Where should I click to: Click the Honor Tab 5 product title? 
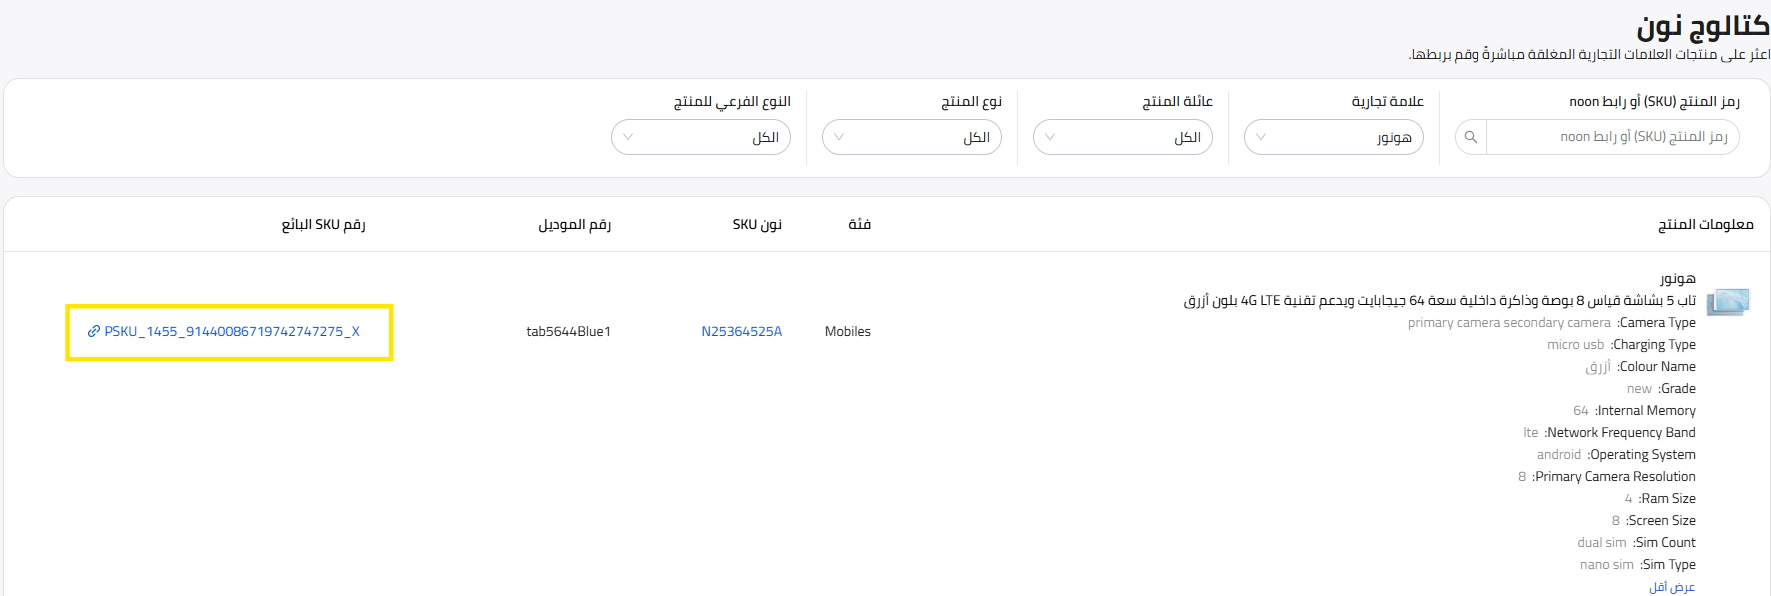pyautogui.click(x=1439, y=300)
